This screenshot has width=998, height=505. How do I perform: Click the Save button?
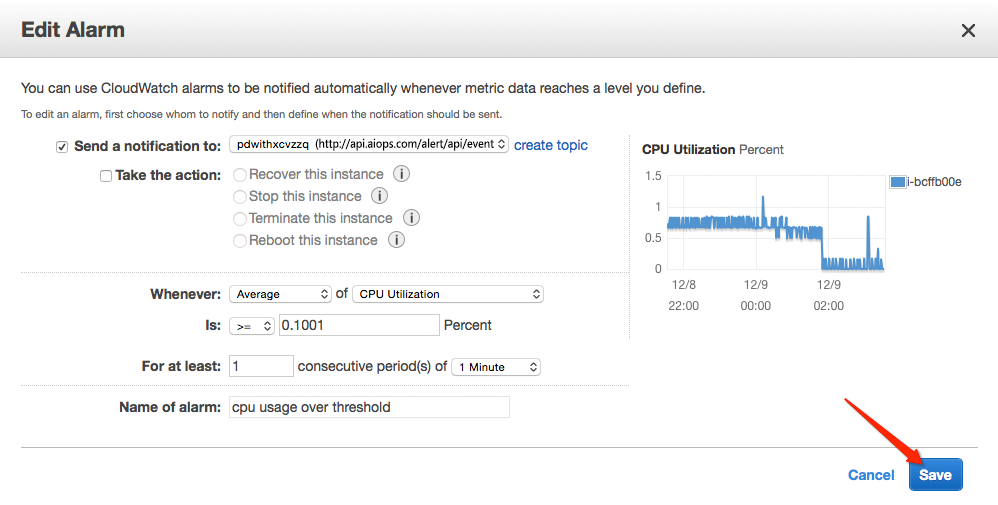[x=936, y=474]
